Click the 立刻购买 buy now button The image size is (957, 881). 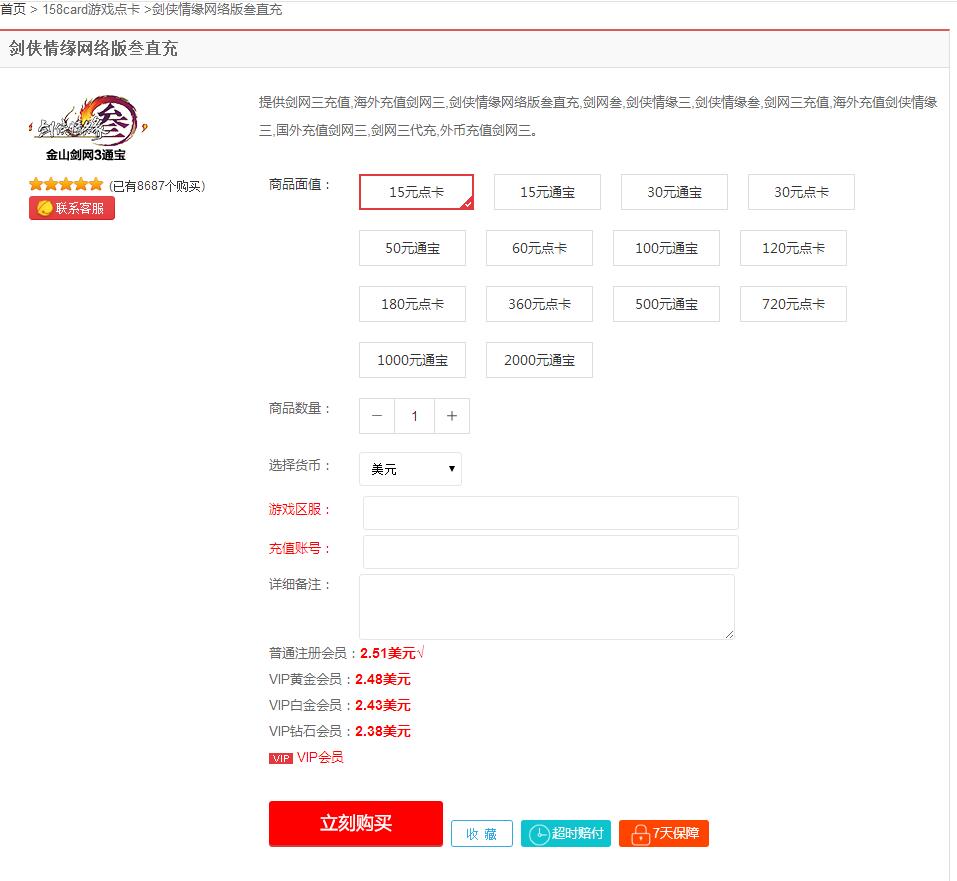[x=356, y=823]
